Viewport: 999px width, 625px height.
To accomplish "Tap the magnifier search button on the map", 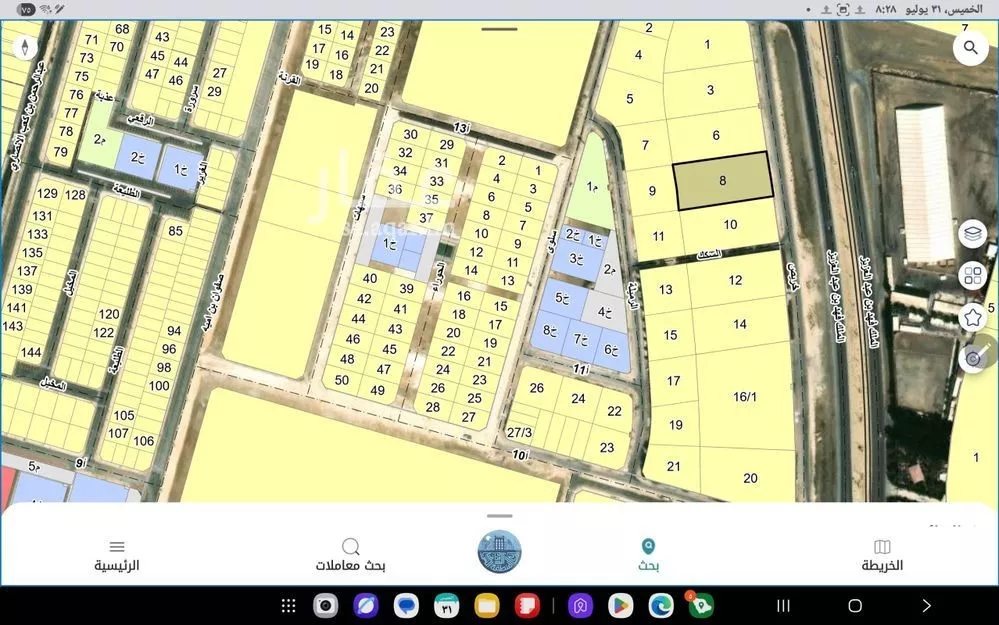I will (x=970, y=47).
